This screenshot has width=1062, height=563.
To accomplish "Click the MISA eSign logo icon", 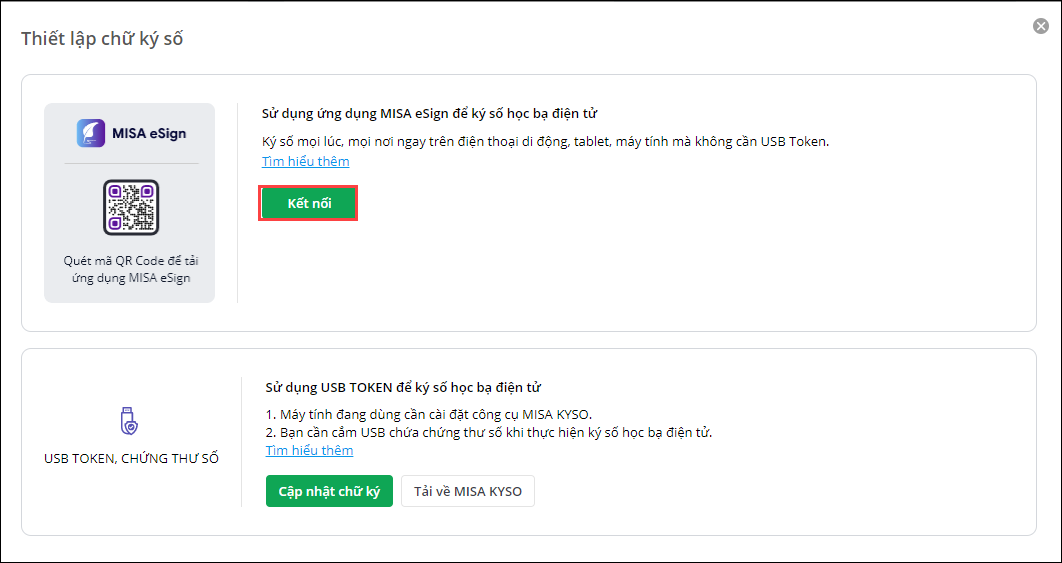I will (92, 133).
